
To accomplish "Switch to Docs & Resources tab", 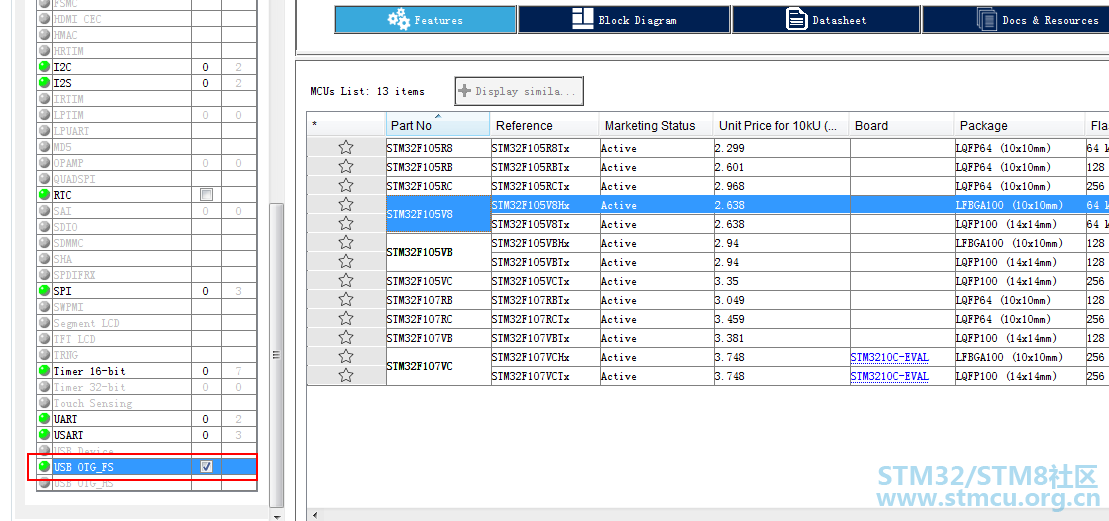I will pyautogui.click(x=1016, y=20).
